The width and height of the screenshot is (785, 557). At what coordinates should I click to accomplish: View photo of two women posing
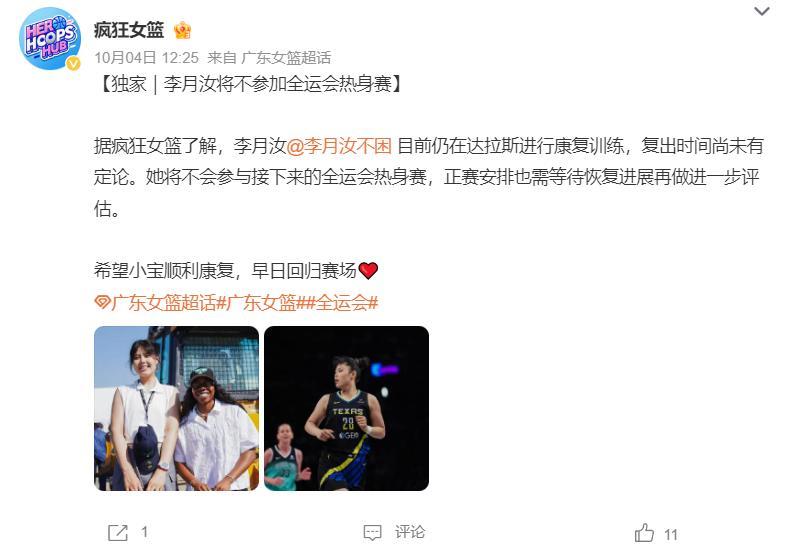[x=176, y=408]
